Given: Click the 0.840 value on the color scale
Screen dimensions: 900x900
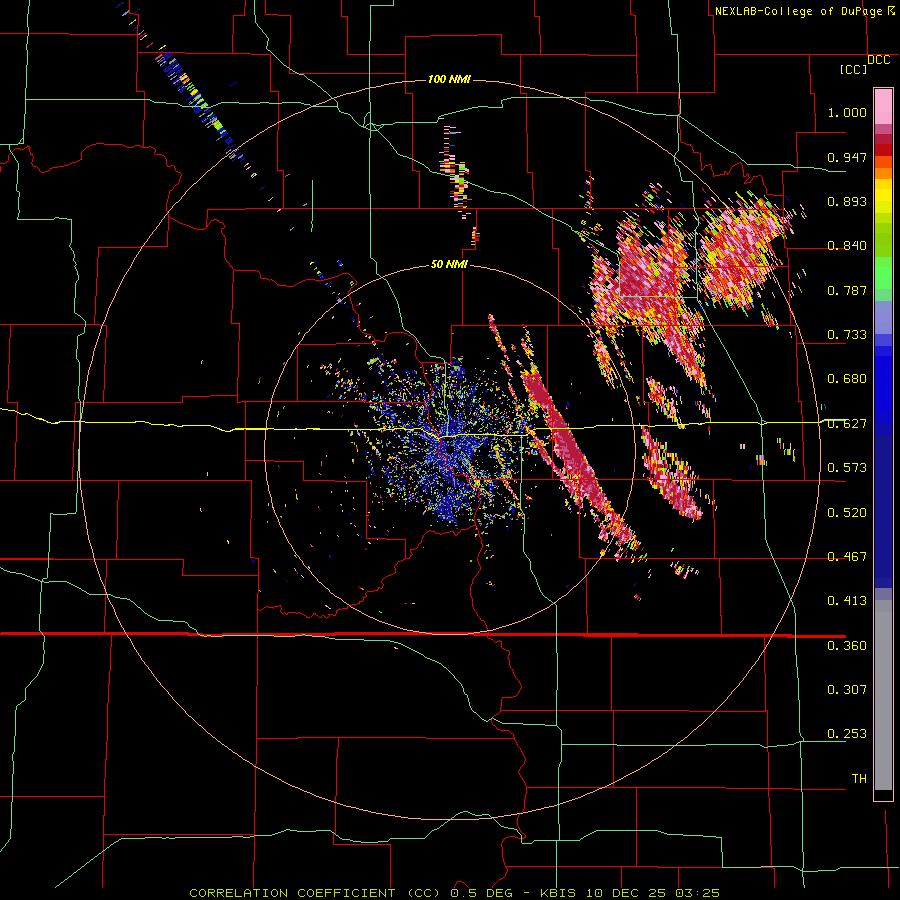Looking at the screenshot, I should point(847,246).
